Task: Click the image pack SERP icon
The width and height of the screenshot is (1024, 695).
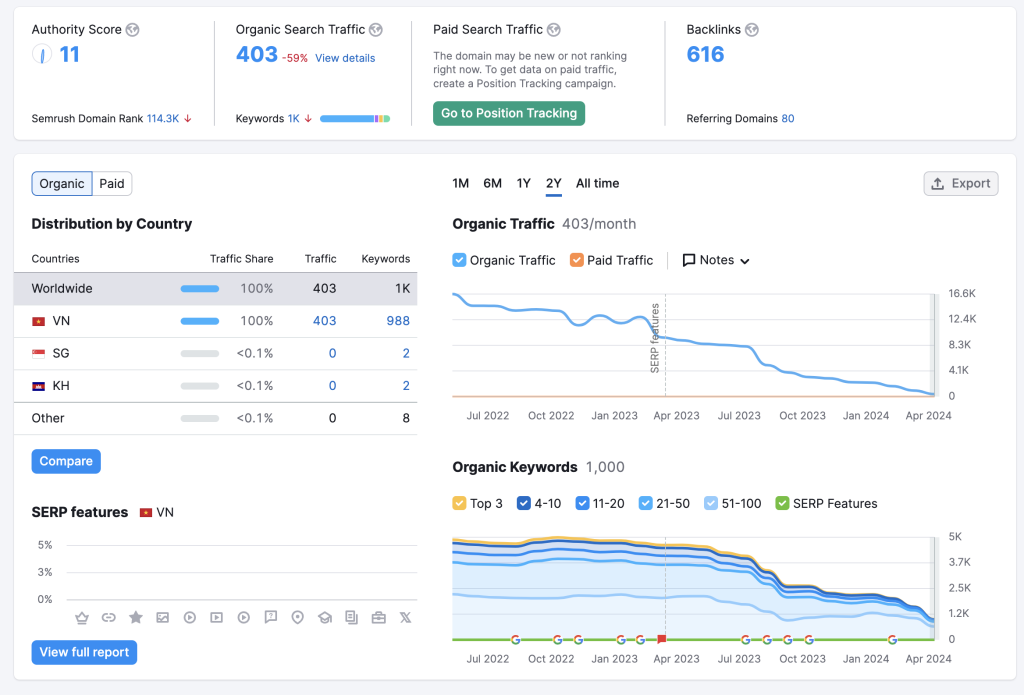Action: click(x=163, y=618)
